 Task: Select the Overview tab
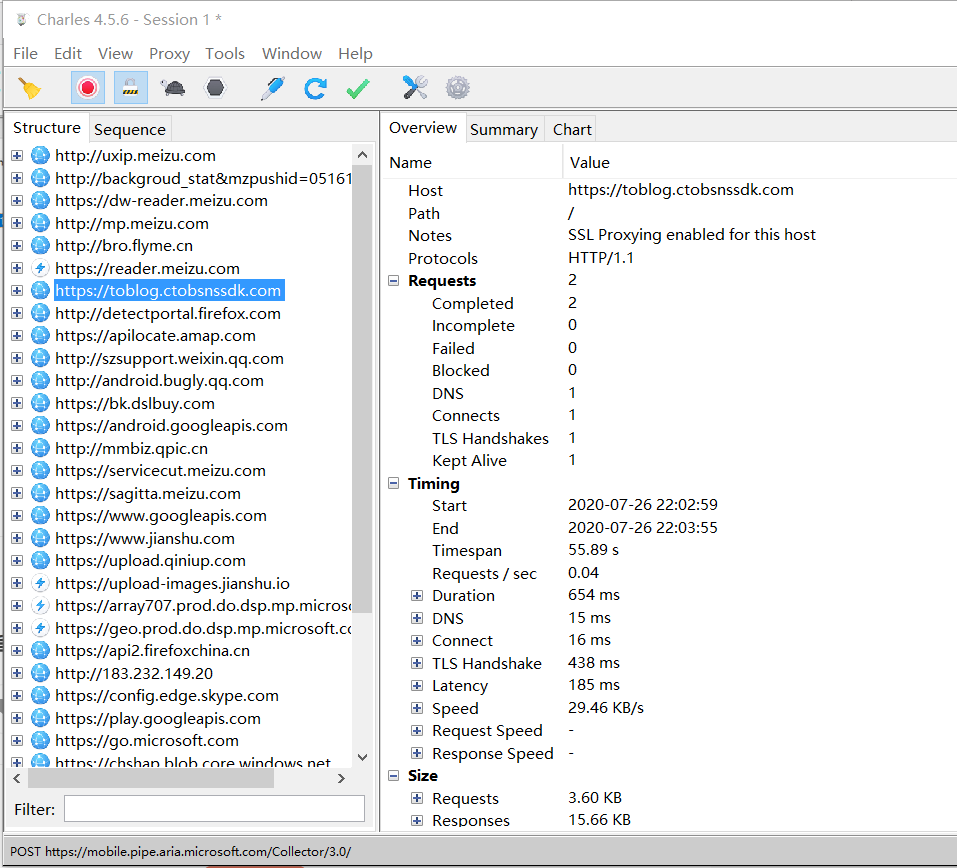coord(423,128)
